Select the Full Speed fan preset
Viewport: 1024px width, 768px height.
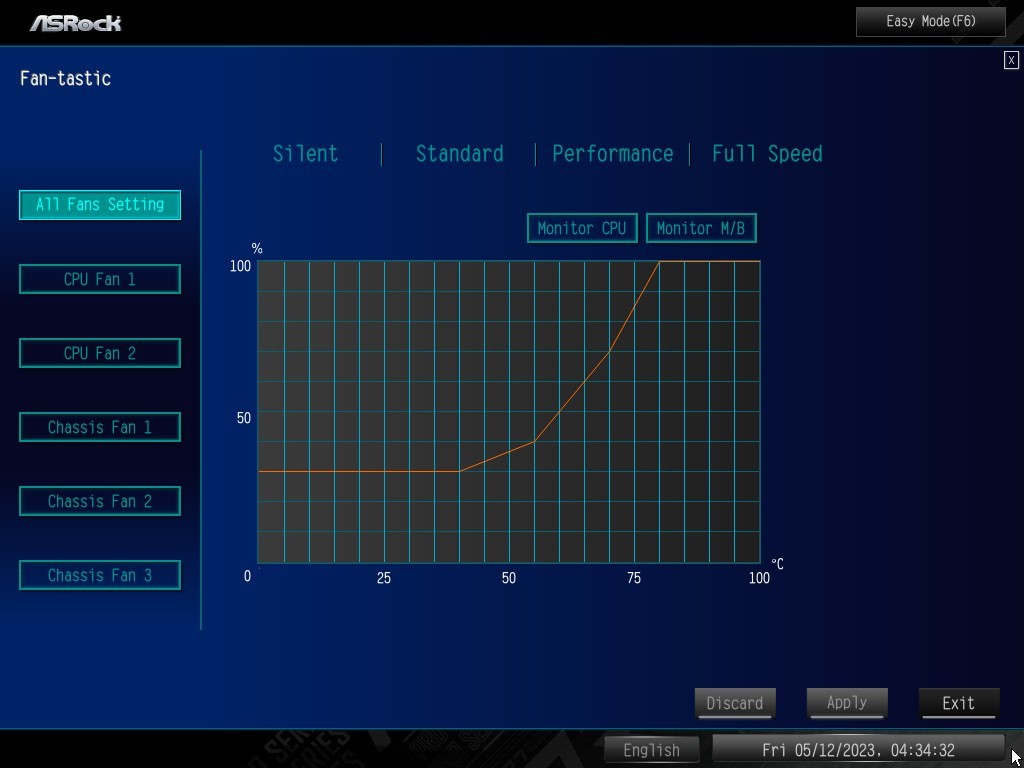click(767, 154)
